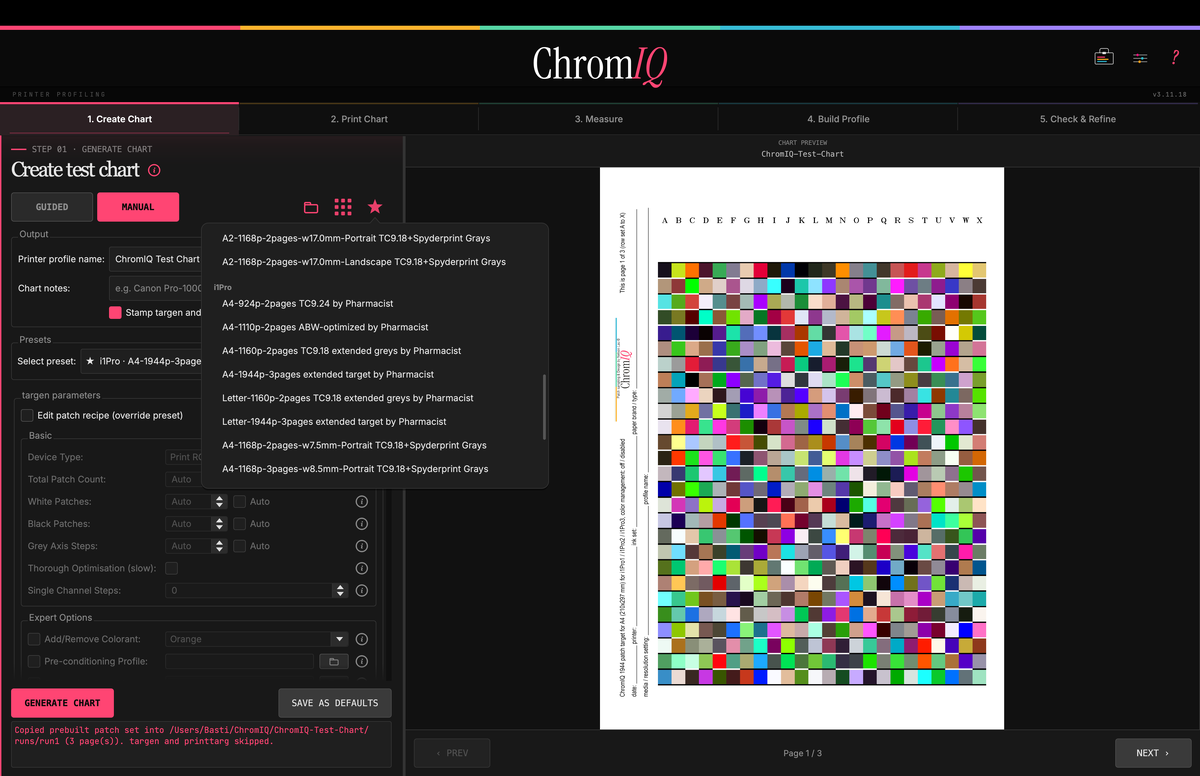
Task: Show info for White Patches
Action: click(x=362, y=502)
